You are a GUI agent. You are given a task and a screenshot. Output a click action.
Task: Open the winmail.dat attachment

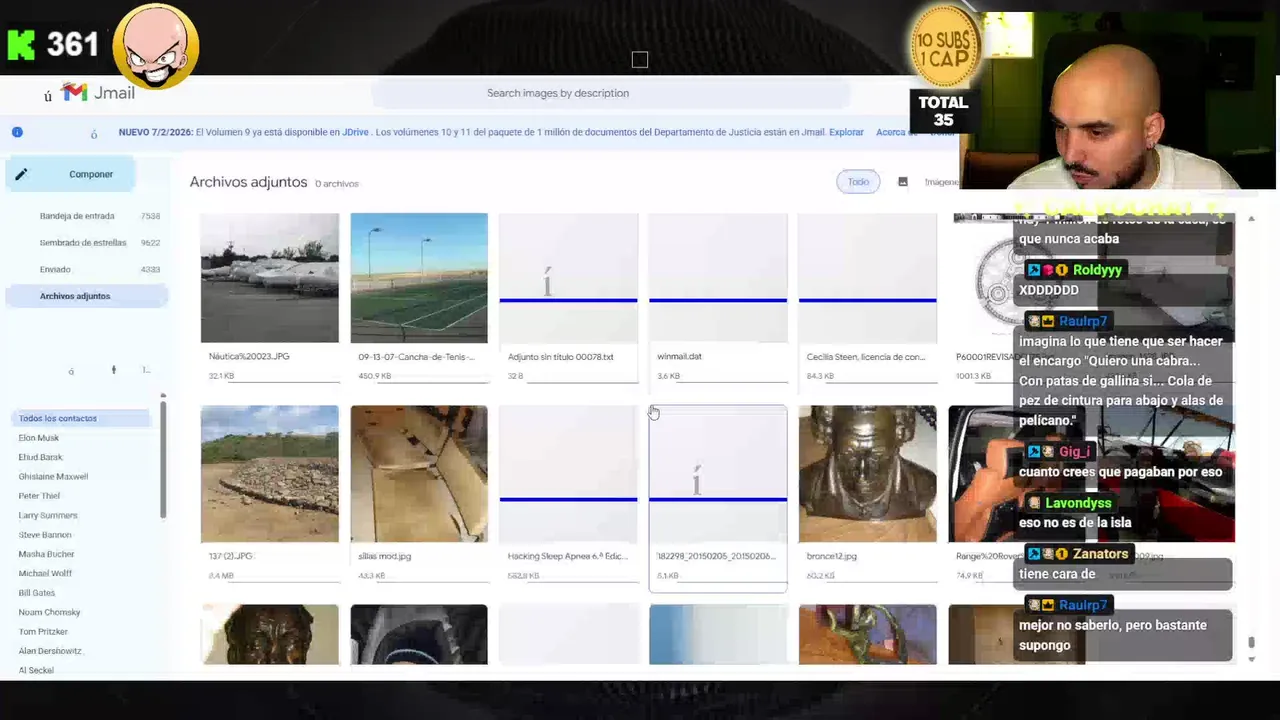pos(718,298)
